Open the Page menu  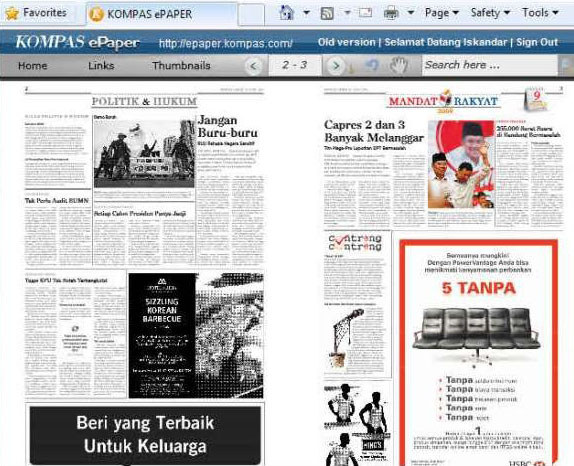pyautogui.click(x=441, y=13)
